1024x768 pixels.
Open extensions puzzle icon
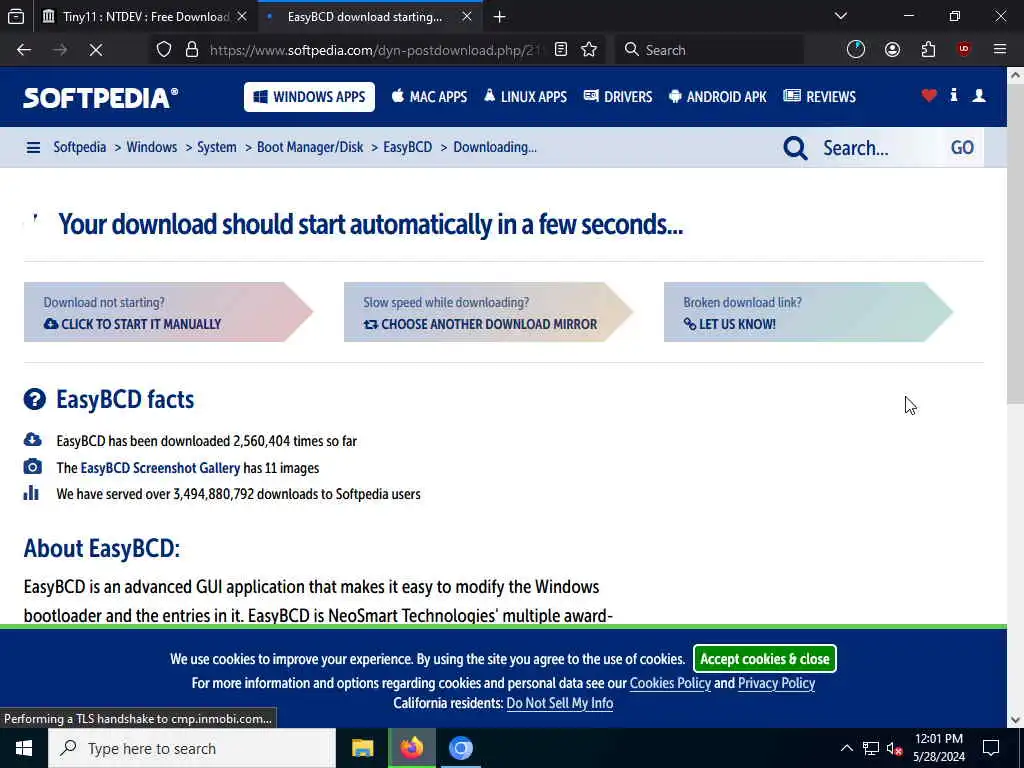pos(929,50)
